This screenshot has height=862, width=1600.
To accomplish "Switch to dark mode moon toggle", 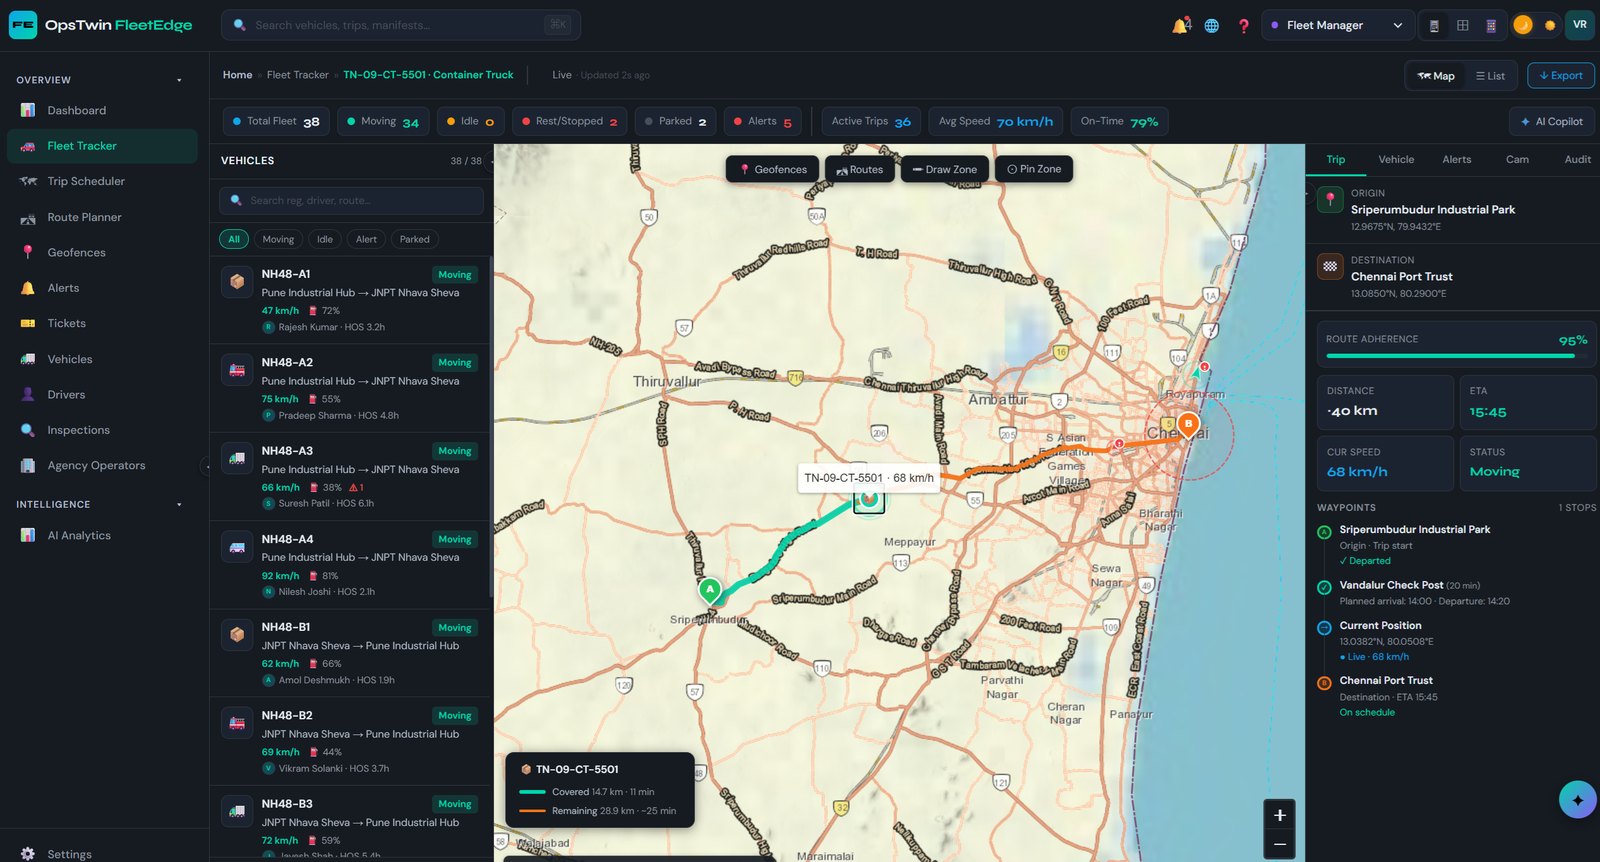I will click(x=1522, y=25).
